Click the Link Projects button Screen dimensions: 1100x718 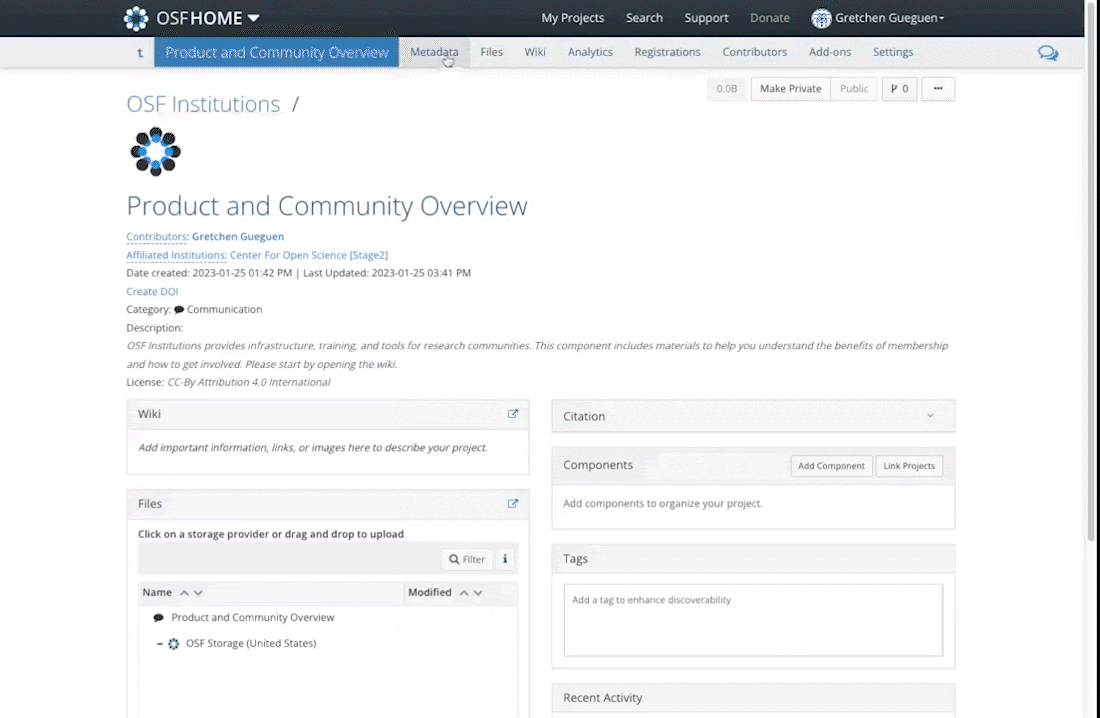pyautogui.click(x=909, y=466)
